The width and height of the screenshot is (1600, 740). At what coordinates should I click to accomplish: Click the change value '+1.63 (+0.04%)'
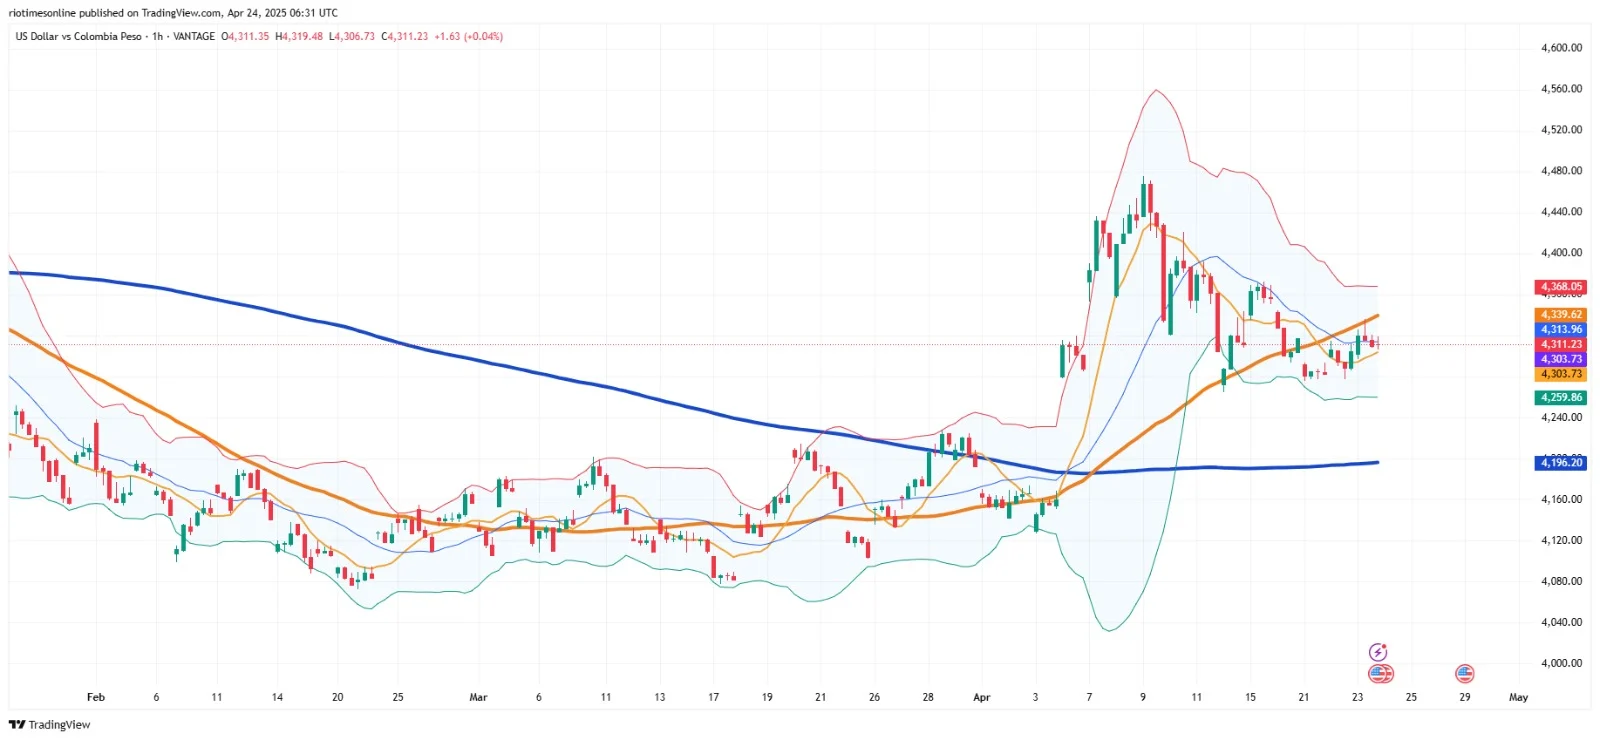[468, 37]
